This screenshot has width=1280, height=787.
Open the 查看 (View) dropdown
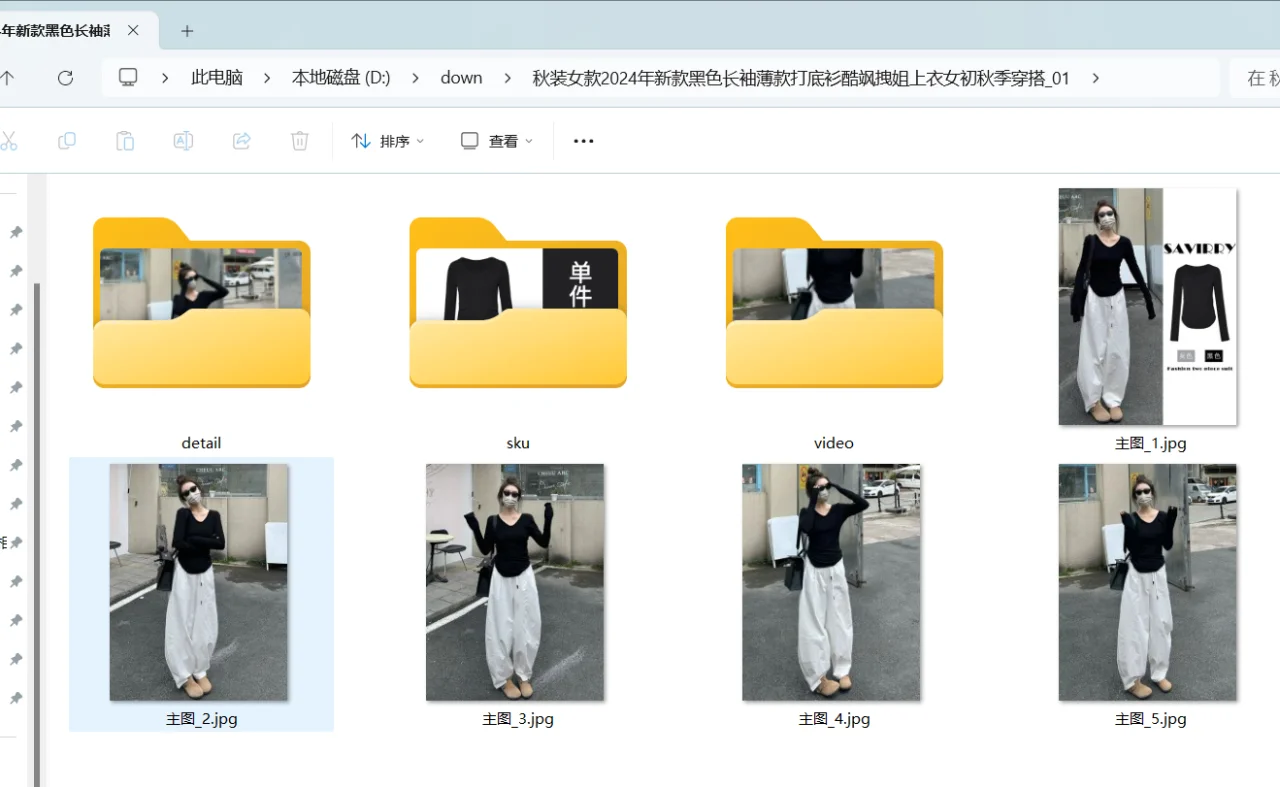(495, 141)
